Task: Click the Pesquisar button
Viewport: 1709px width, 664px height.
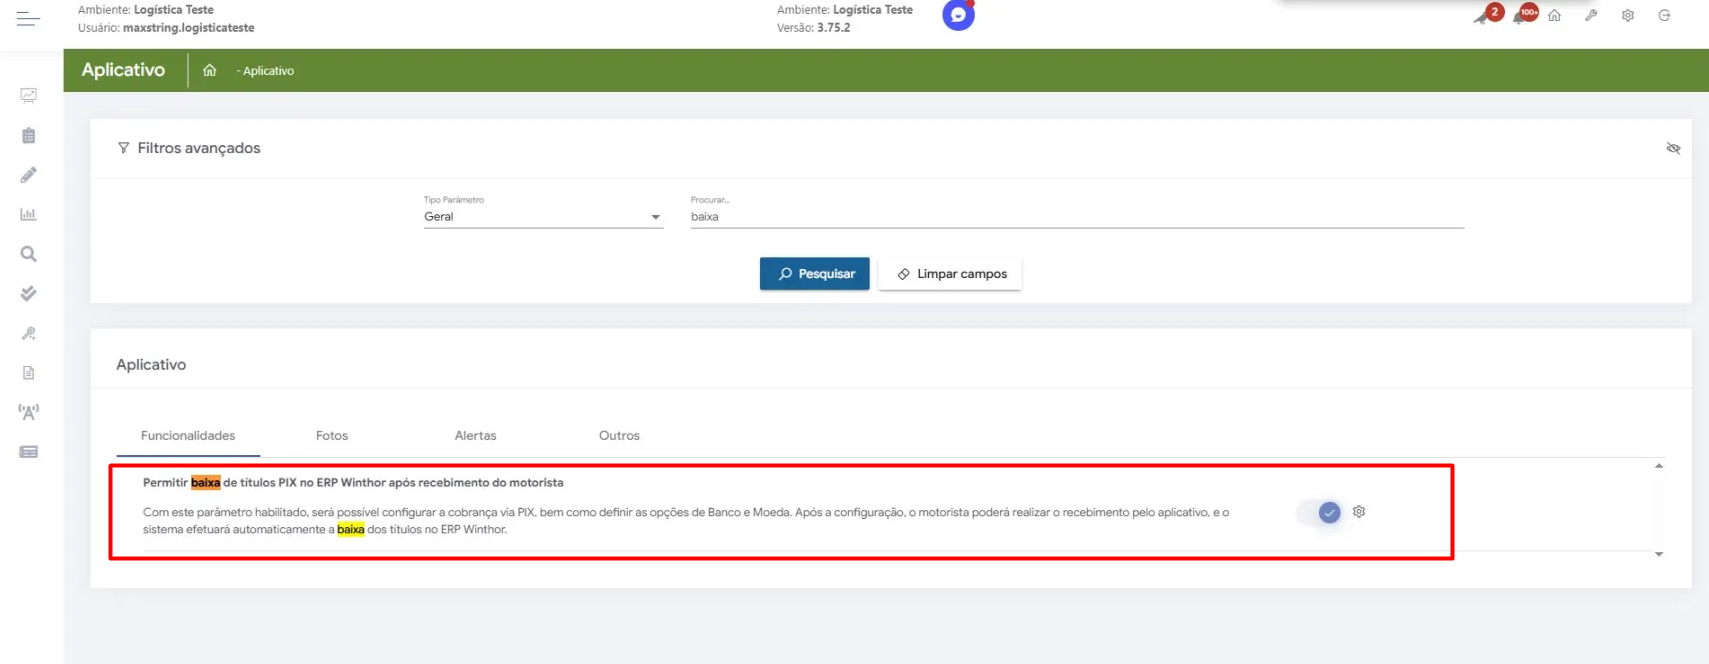Action: coord(815,274)
